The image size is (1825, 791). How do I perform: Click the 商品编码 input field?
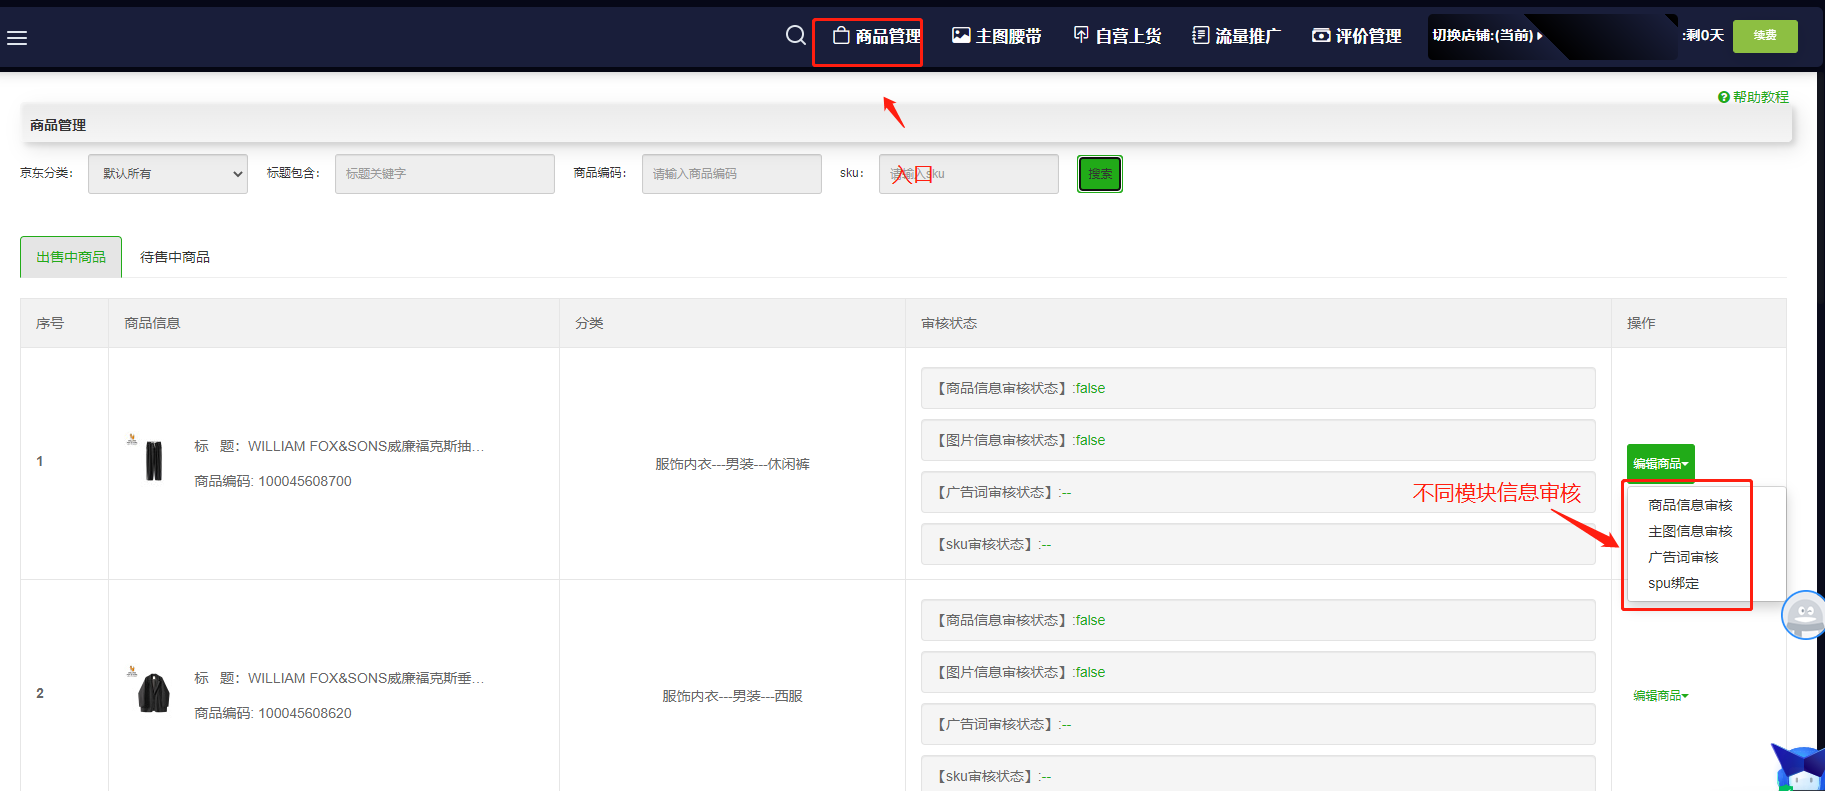731,174
